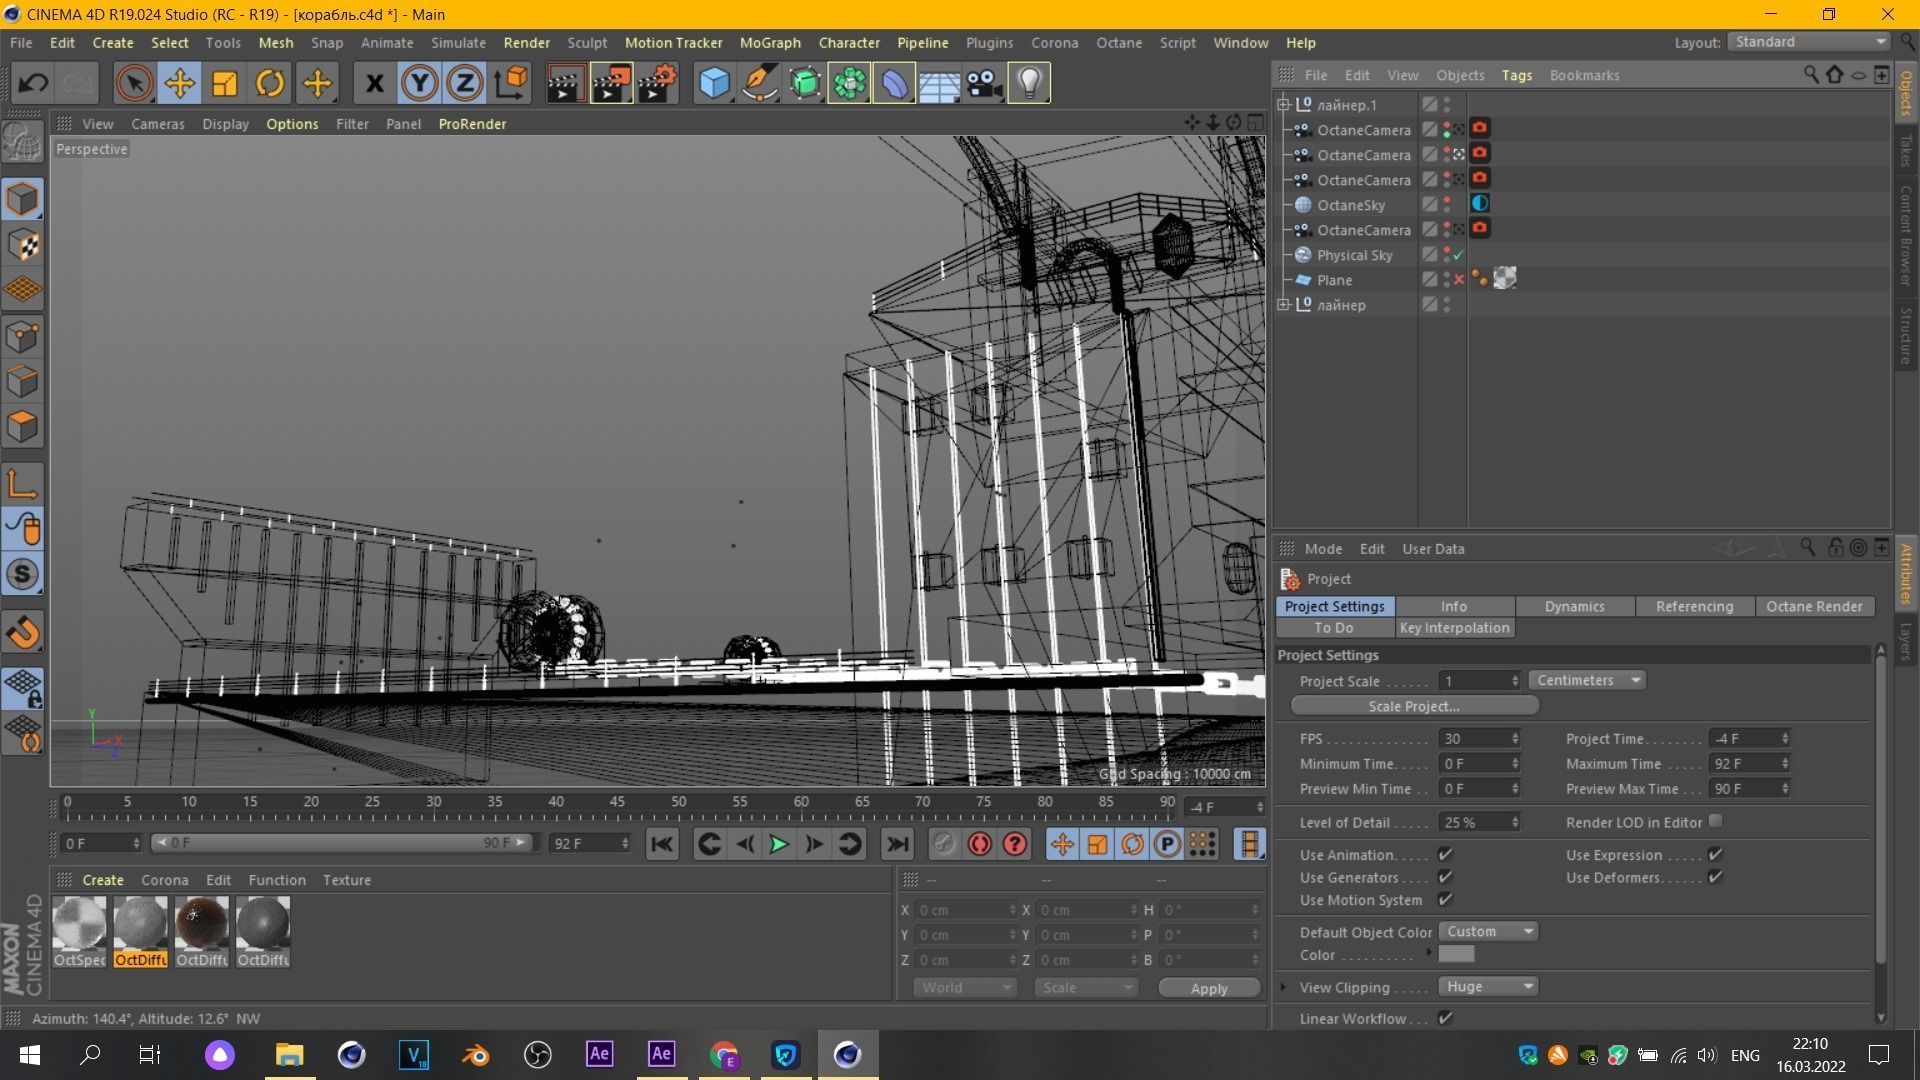Activate the Move tool
This screenshot has width=1920, height=1080.
(x=180, y=83)
